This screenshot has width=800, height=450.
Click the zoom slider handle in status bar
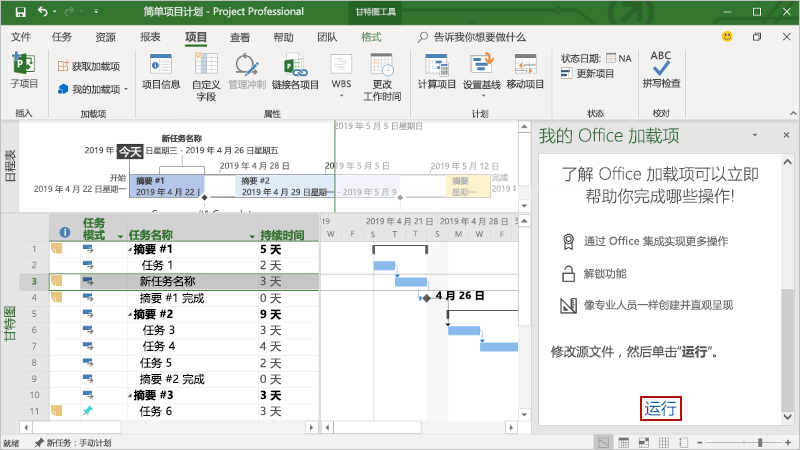(760, 442)
